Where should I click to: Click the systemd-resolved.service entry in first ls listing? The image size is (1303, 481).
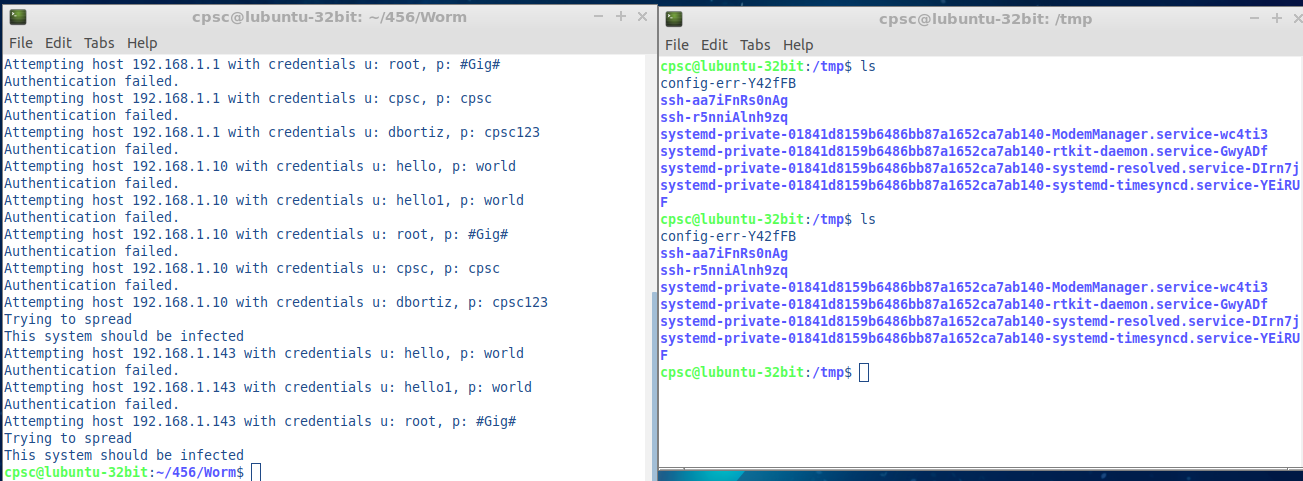tap(980, 168)
